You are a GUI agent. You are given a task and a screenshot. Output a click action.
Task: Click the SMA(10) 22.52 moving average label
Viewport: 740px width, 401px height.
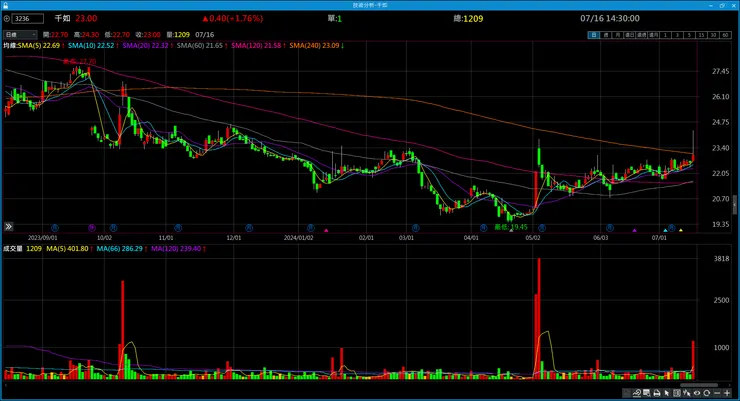(x=93, y=46)
